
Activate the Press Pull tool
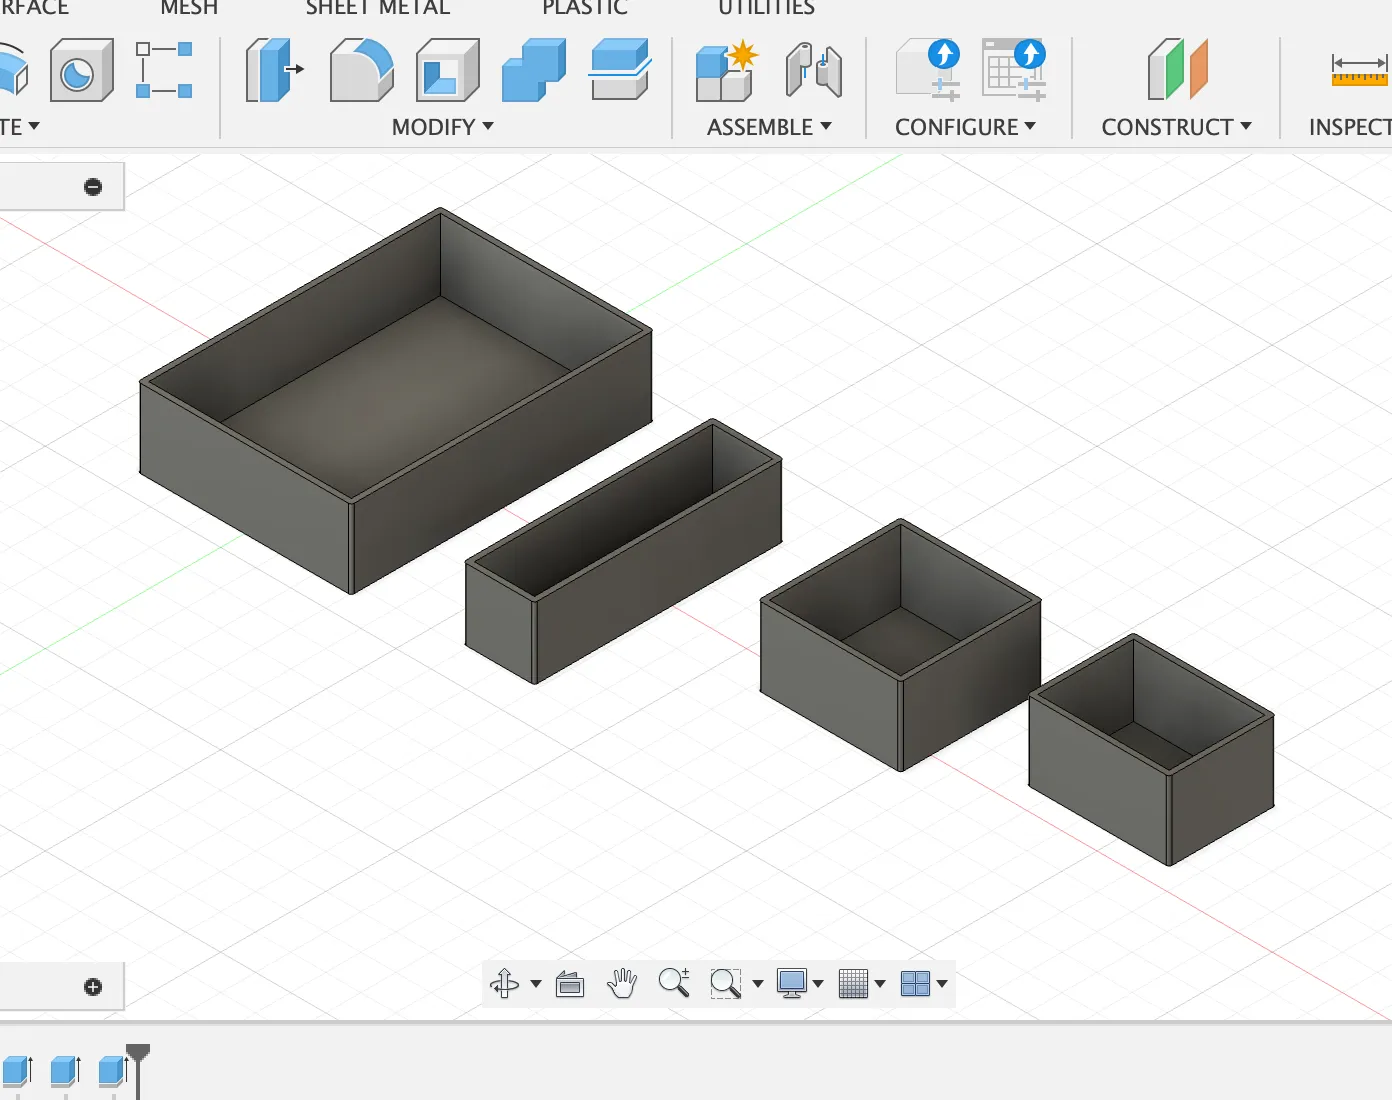click(x=275, y=70)
